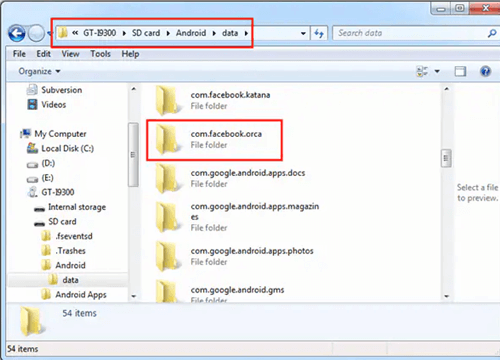
Task: Select the .Trashes folder in tree
Action: (71, 251)
